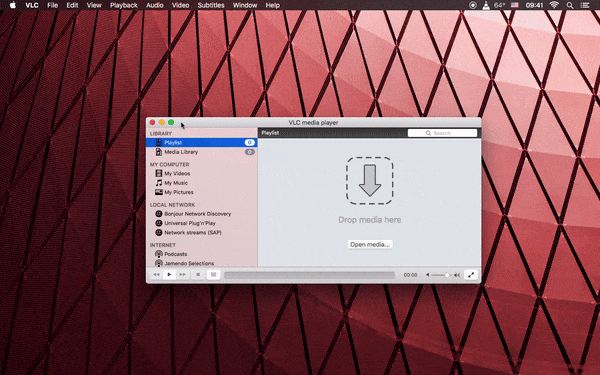This screenshot has width=600, height=375.
Task: Open the Media Library item icon
Action: [x=159, y=152]
